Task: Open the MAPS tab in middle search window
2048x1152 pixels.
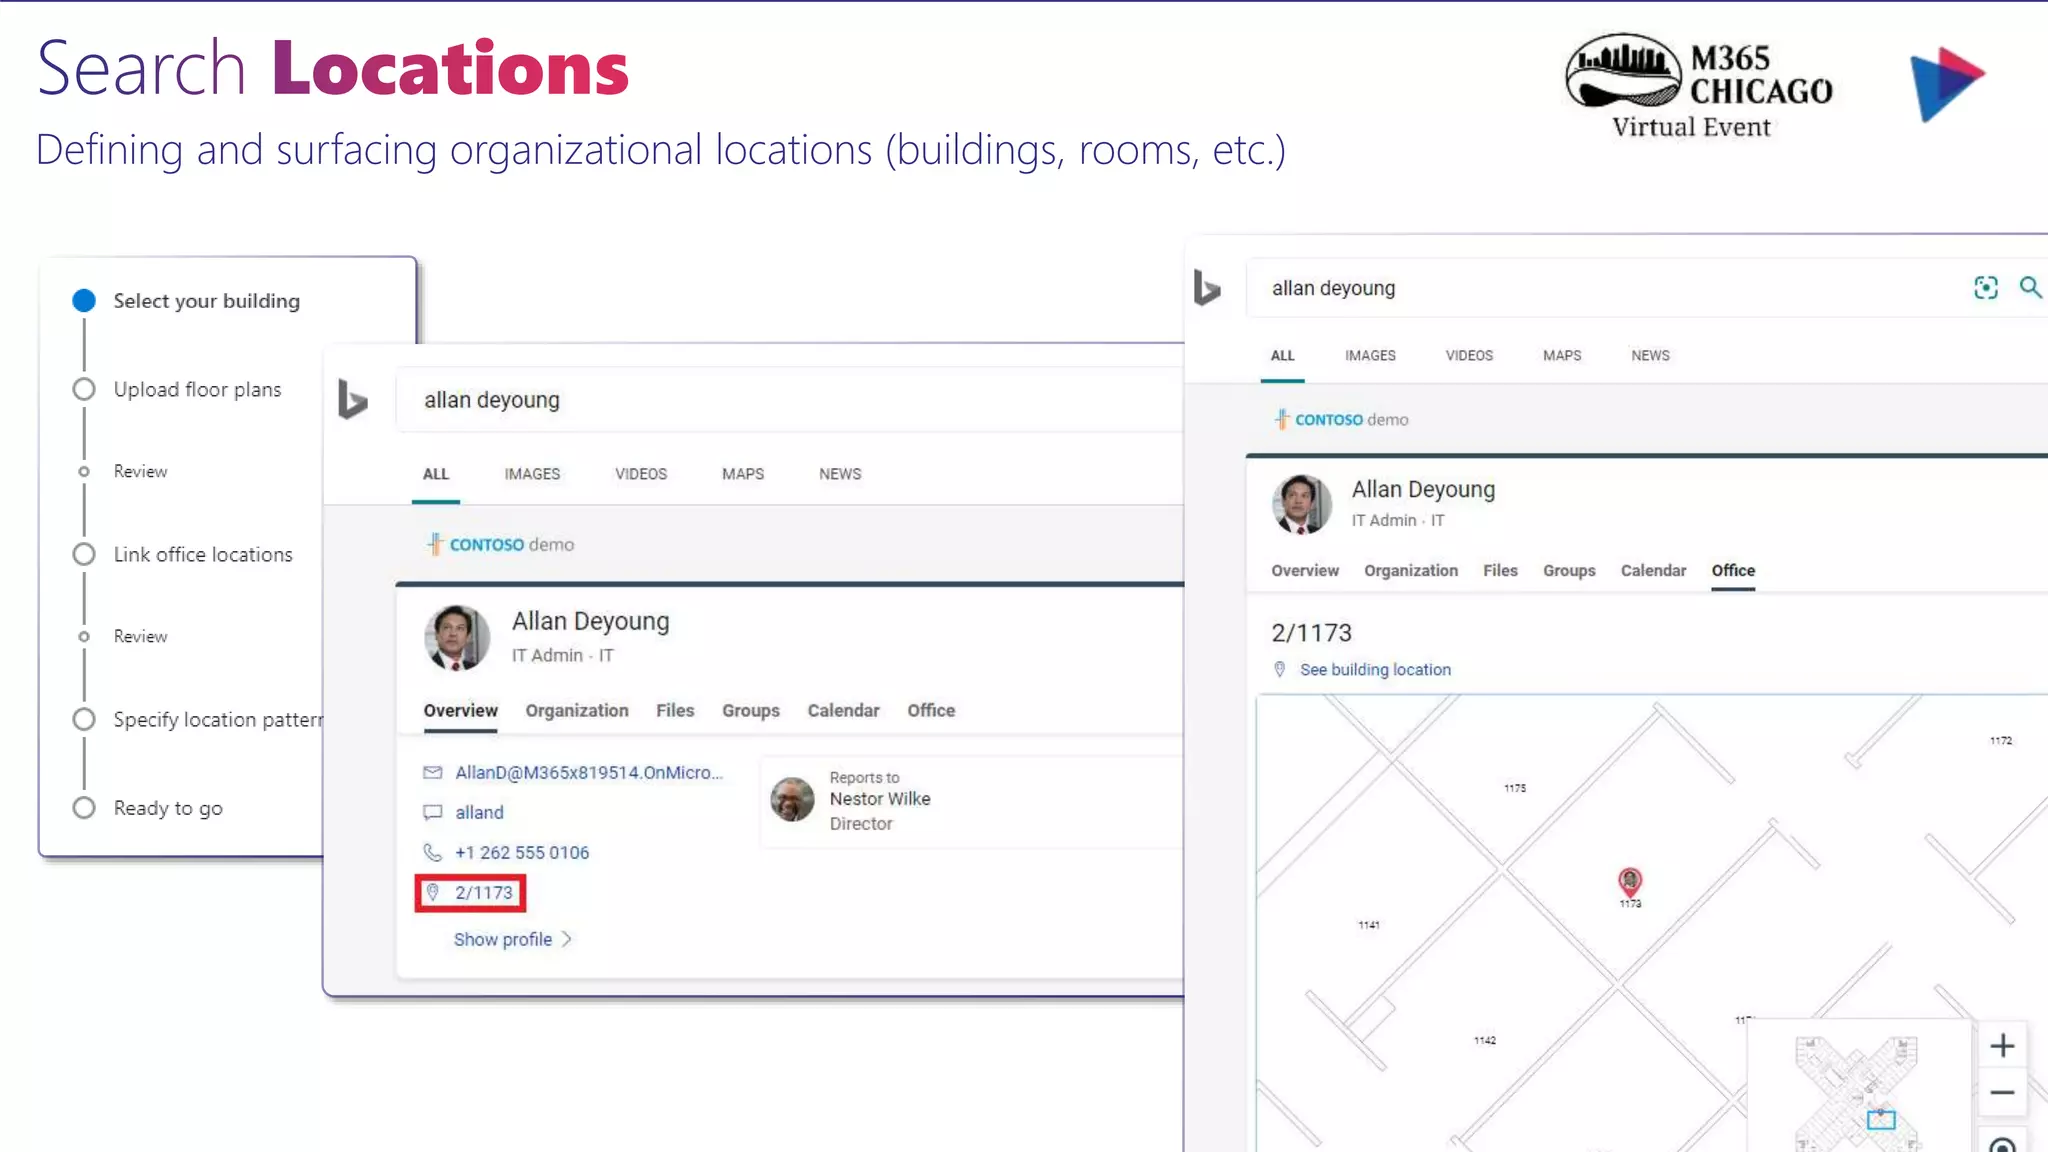Action: [x=743, y=474]
